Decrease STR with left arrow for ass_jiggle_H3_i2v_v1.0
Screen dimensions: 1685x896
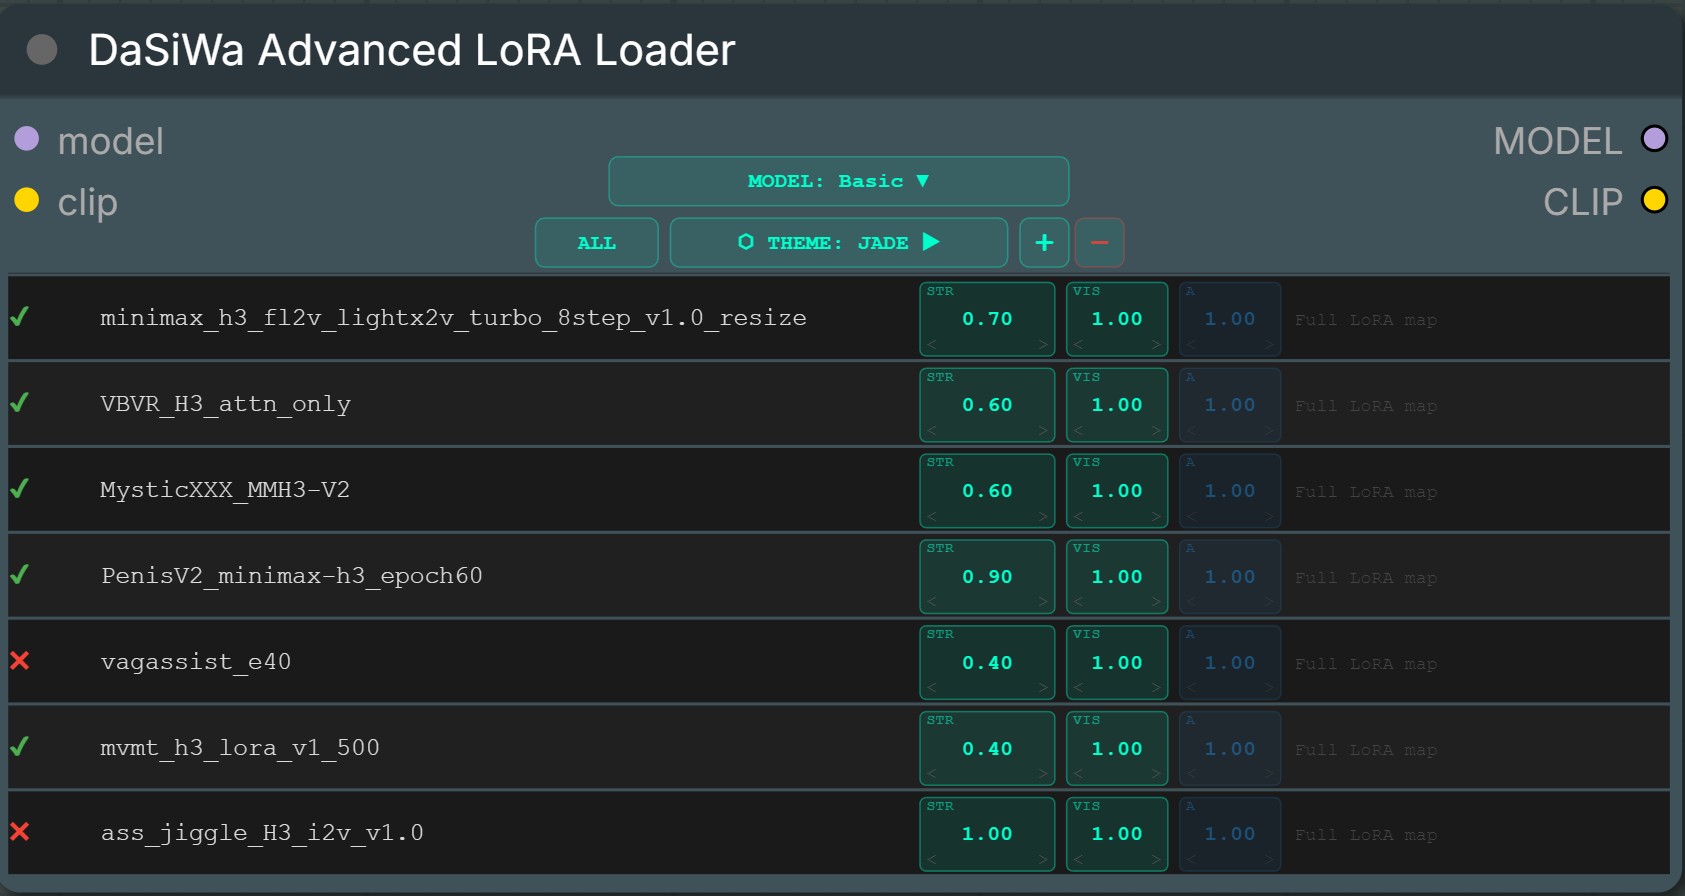[x=932, y=860]
